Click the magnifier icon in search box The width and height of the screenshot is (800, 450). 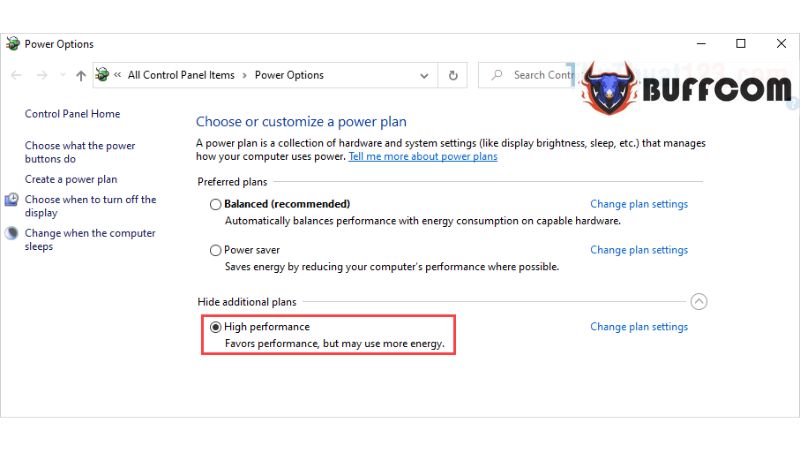point(496,75)
